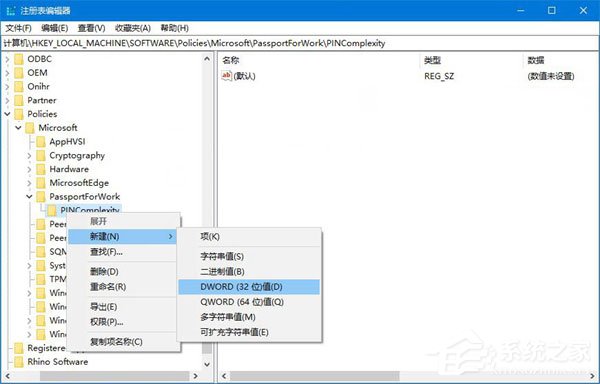Screen dimensions: 600x384
Task: Expand the Cryptography tree node
Action: (29, 156)
